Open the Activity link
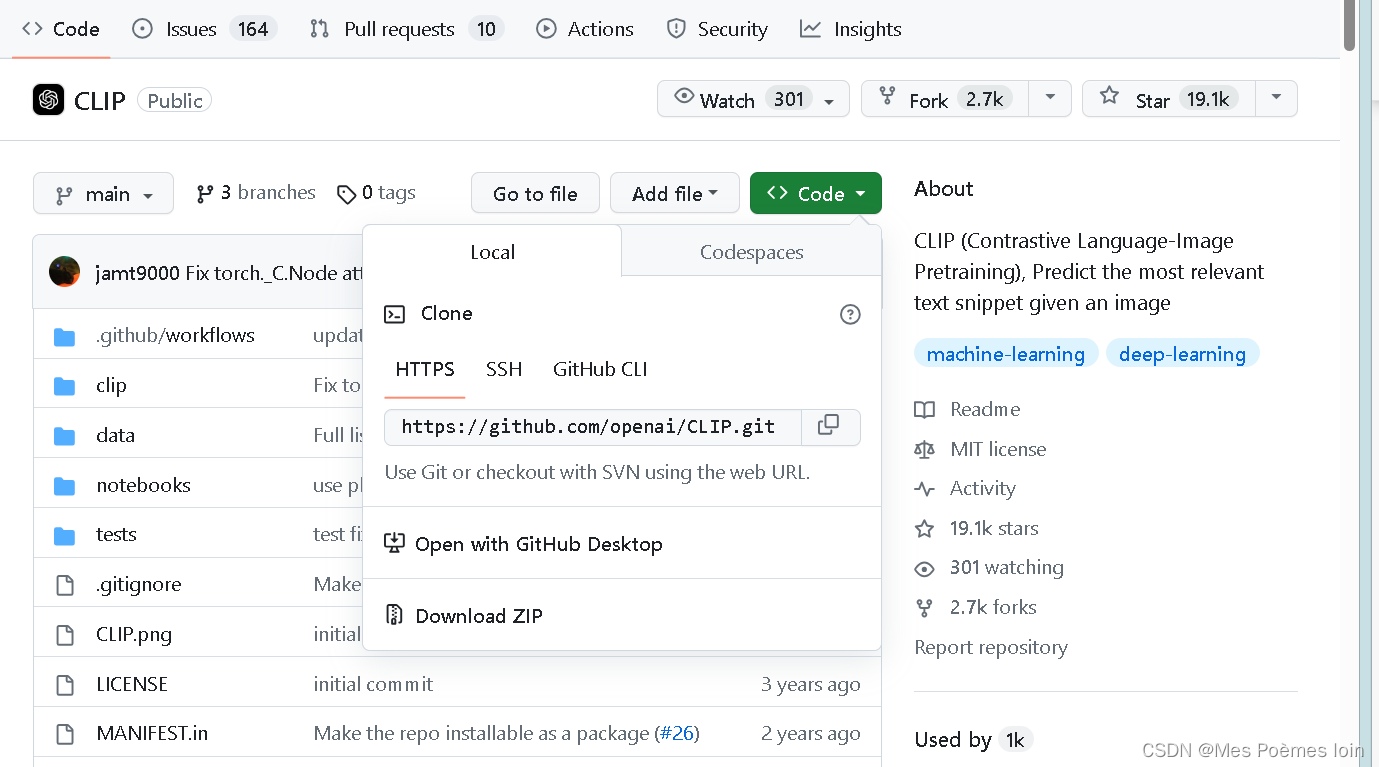The height and width of the screenshot is (767, 1379). pos(965,488)
